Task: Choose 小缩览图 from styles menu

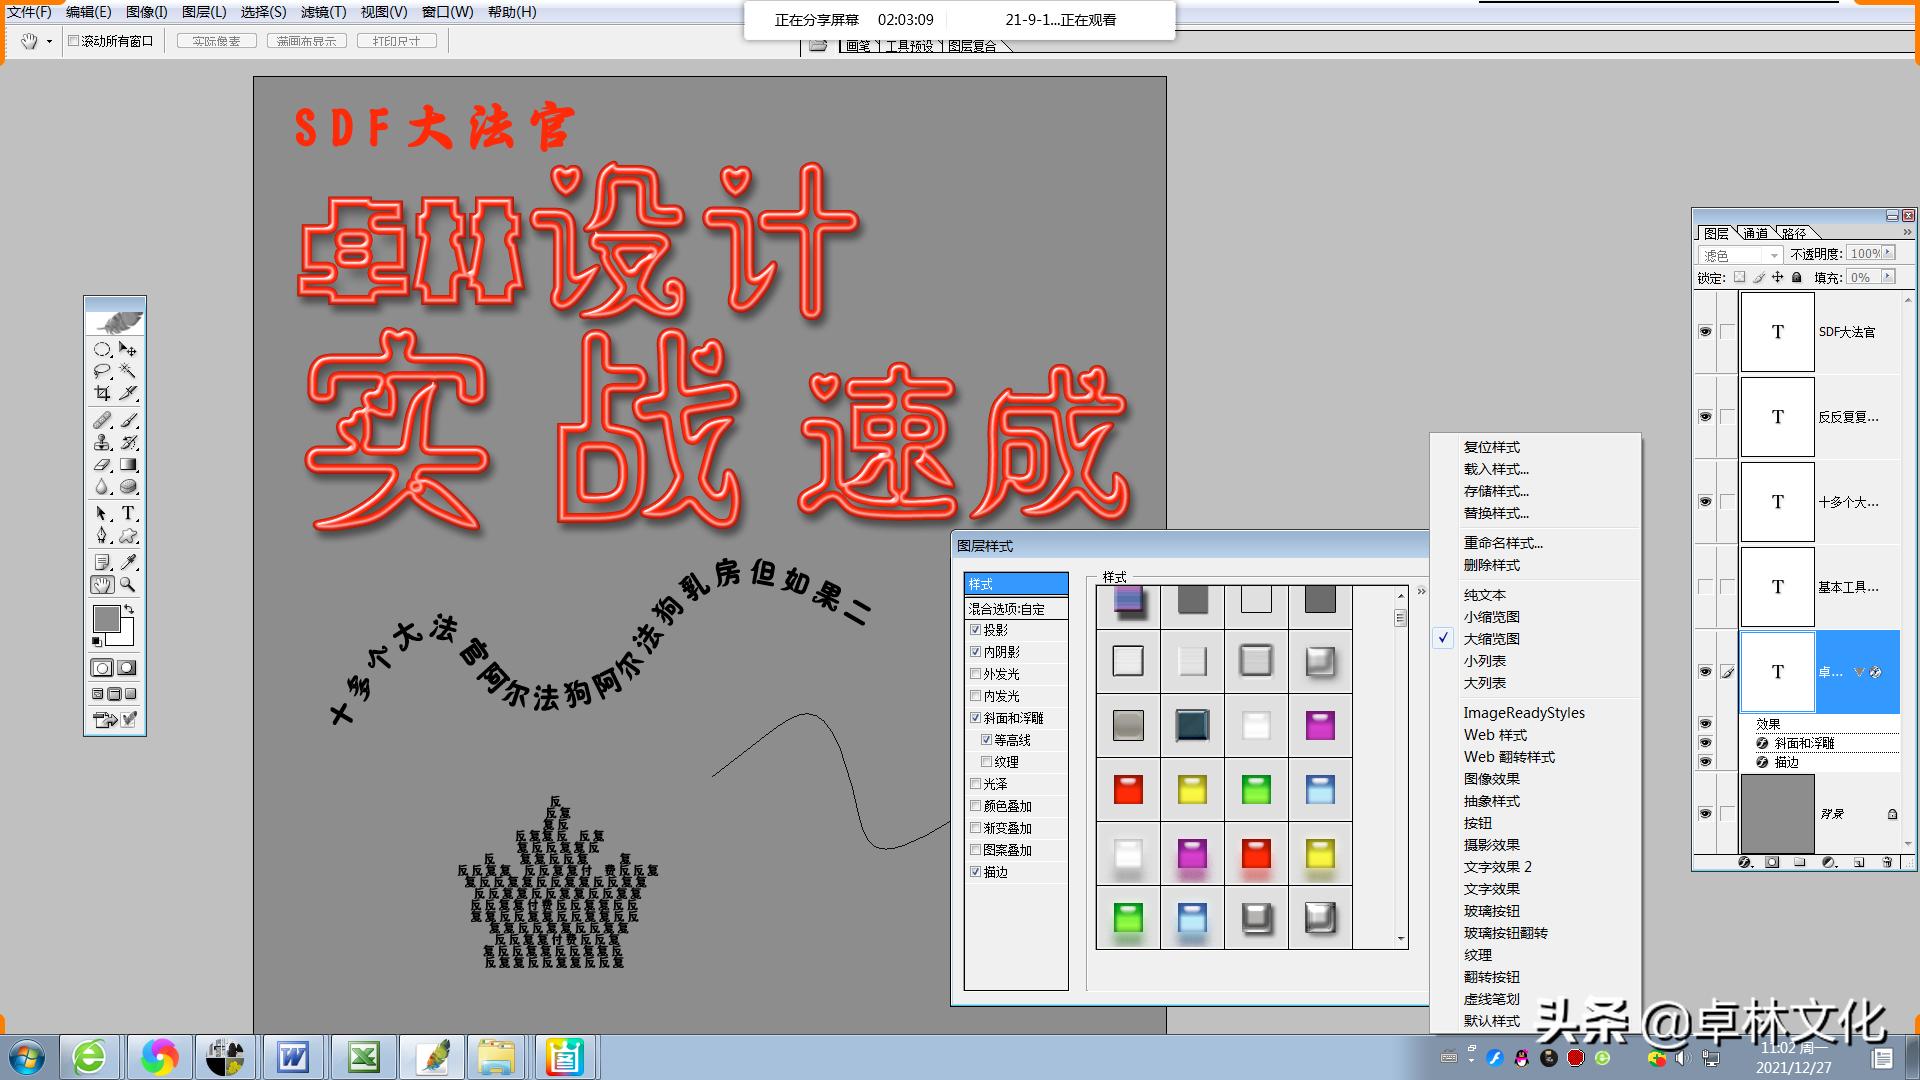Action: [x=1491, y=617]
